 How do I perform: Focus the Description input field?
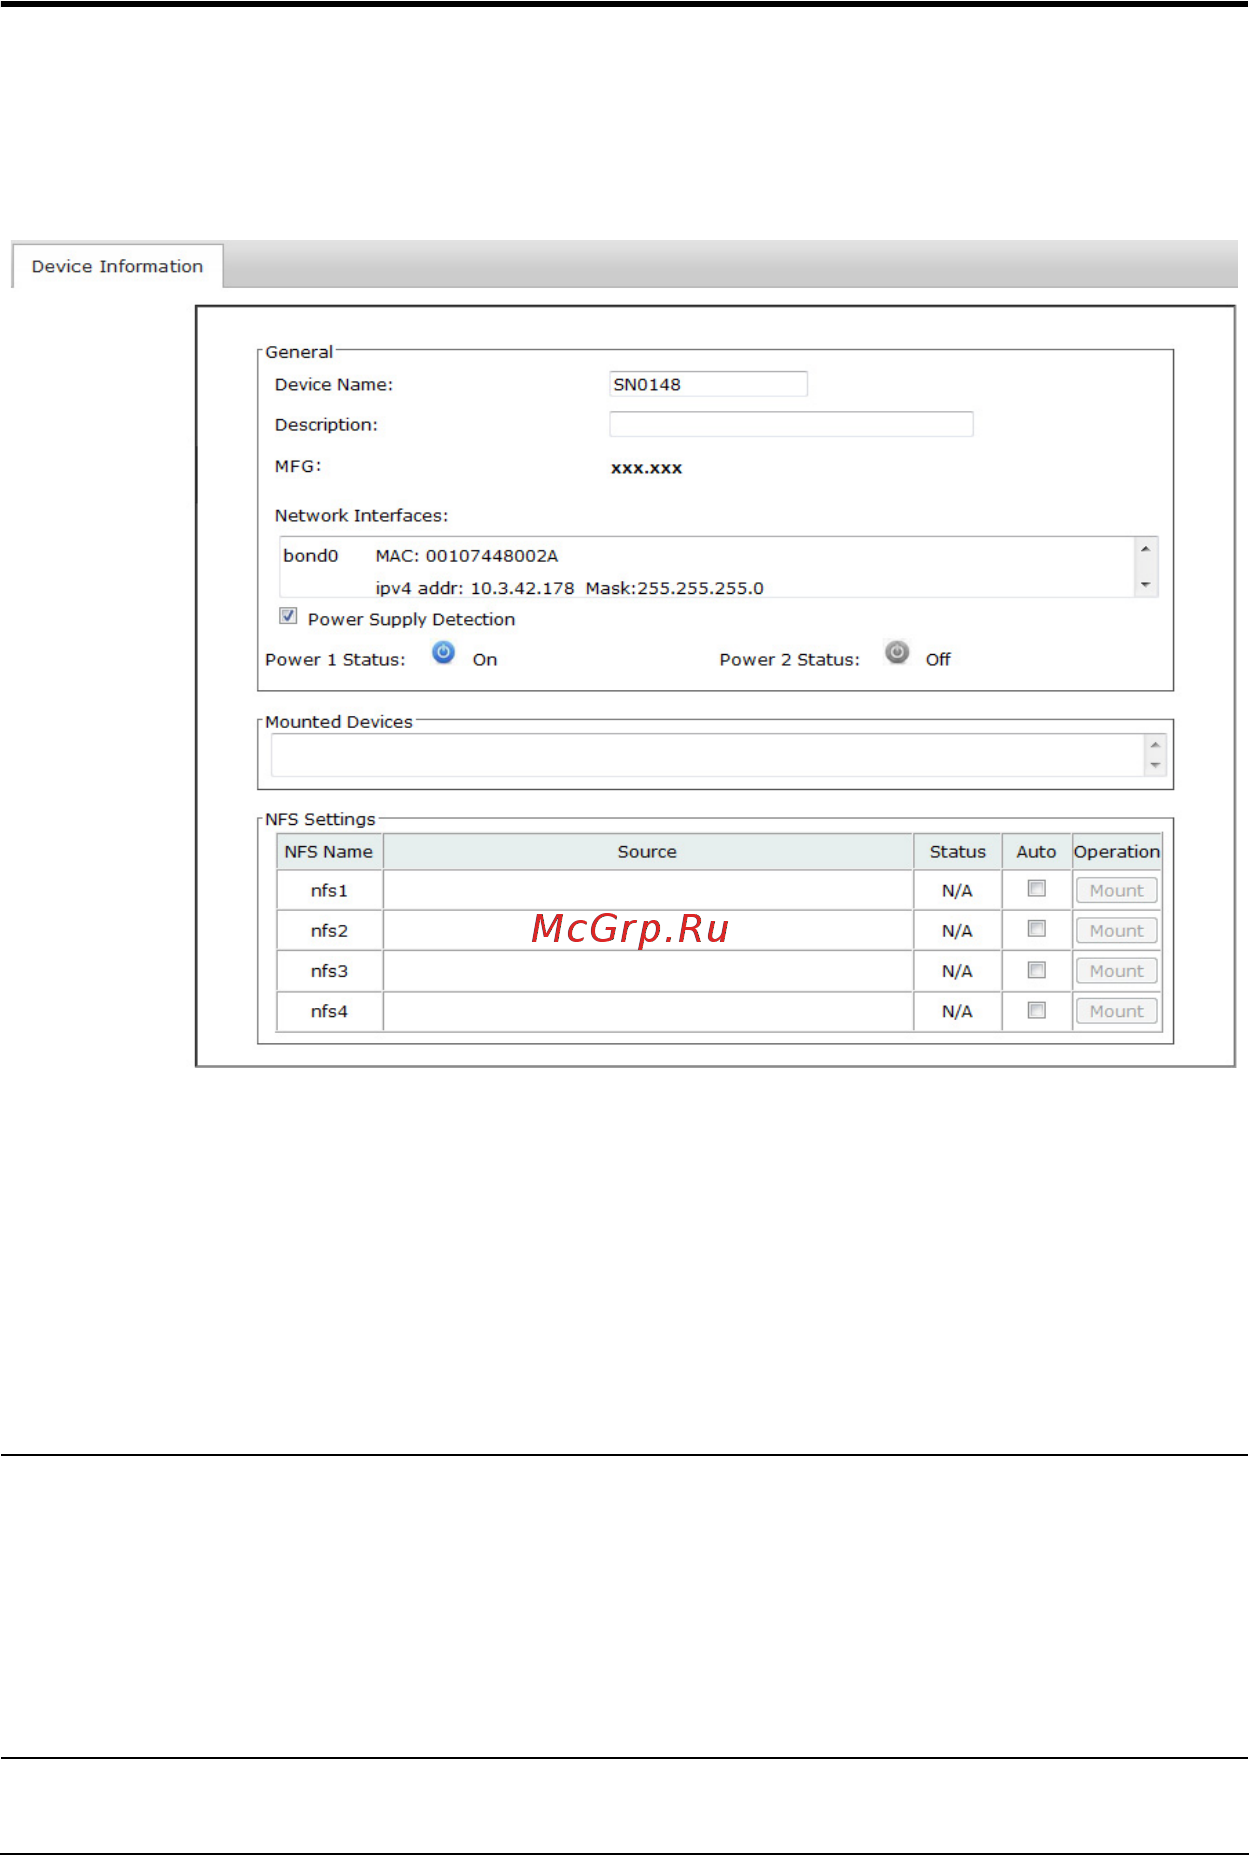[791, 424]
